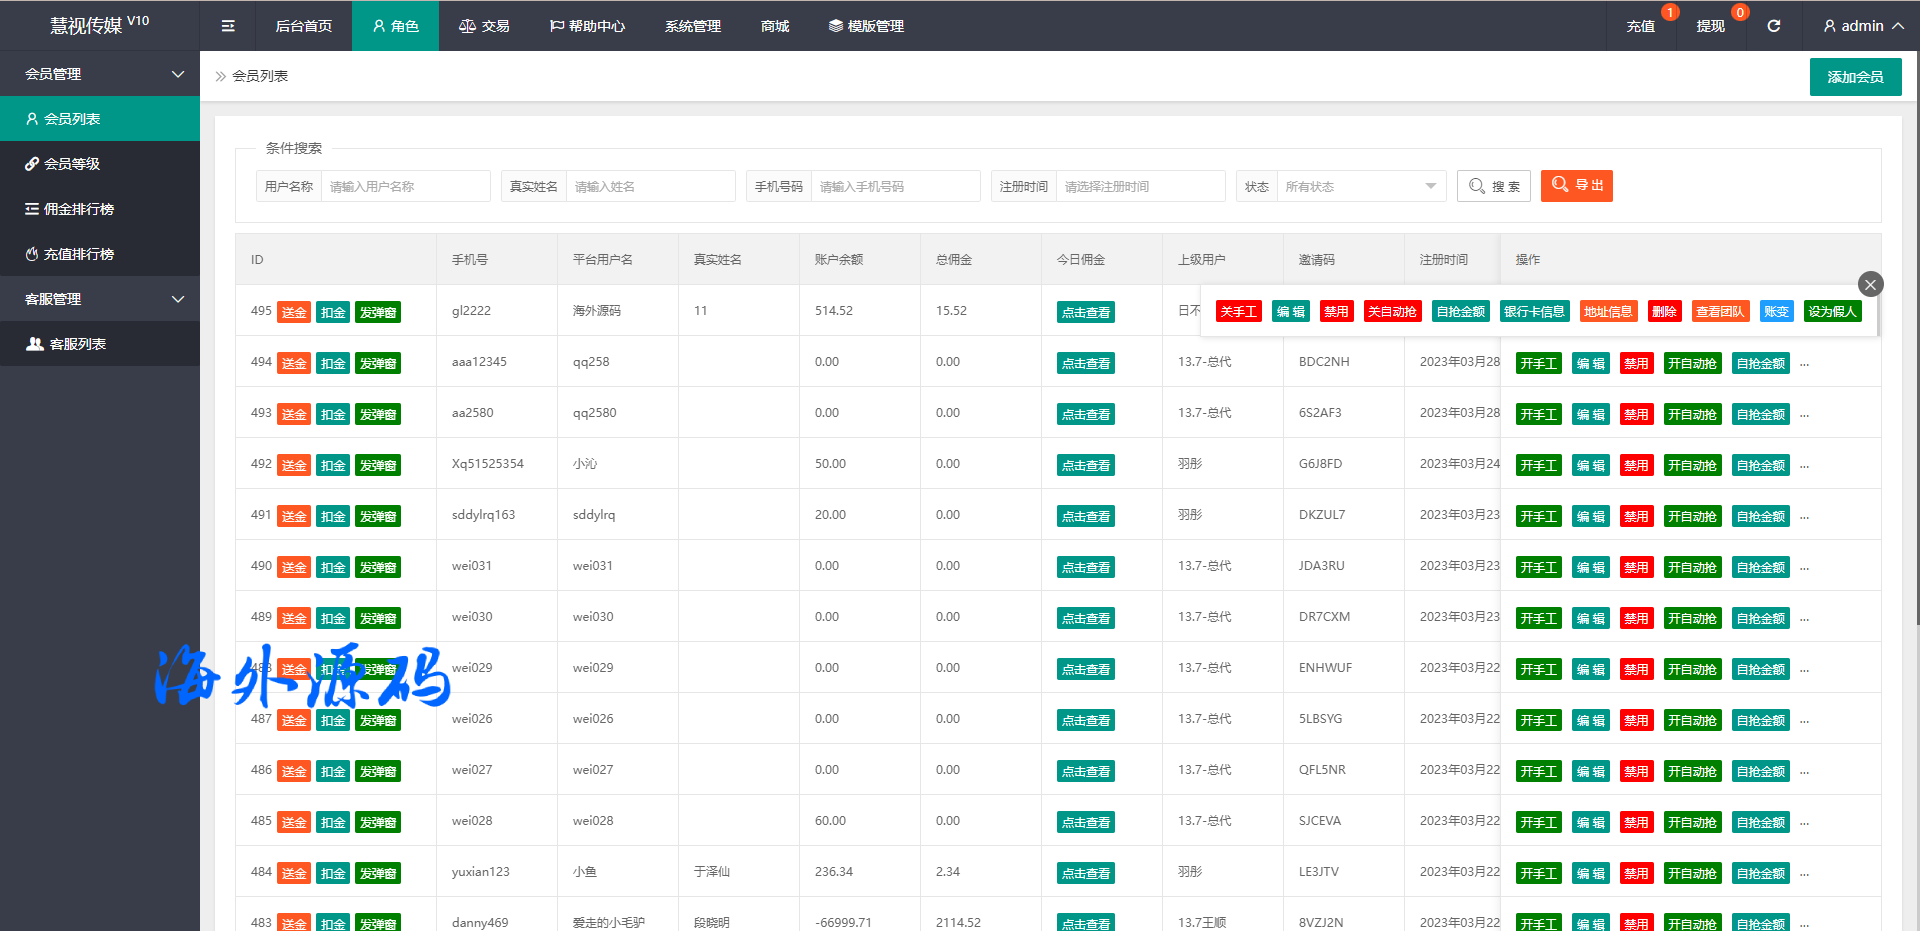Click 开手工 for user 494

click(1538, 364)
